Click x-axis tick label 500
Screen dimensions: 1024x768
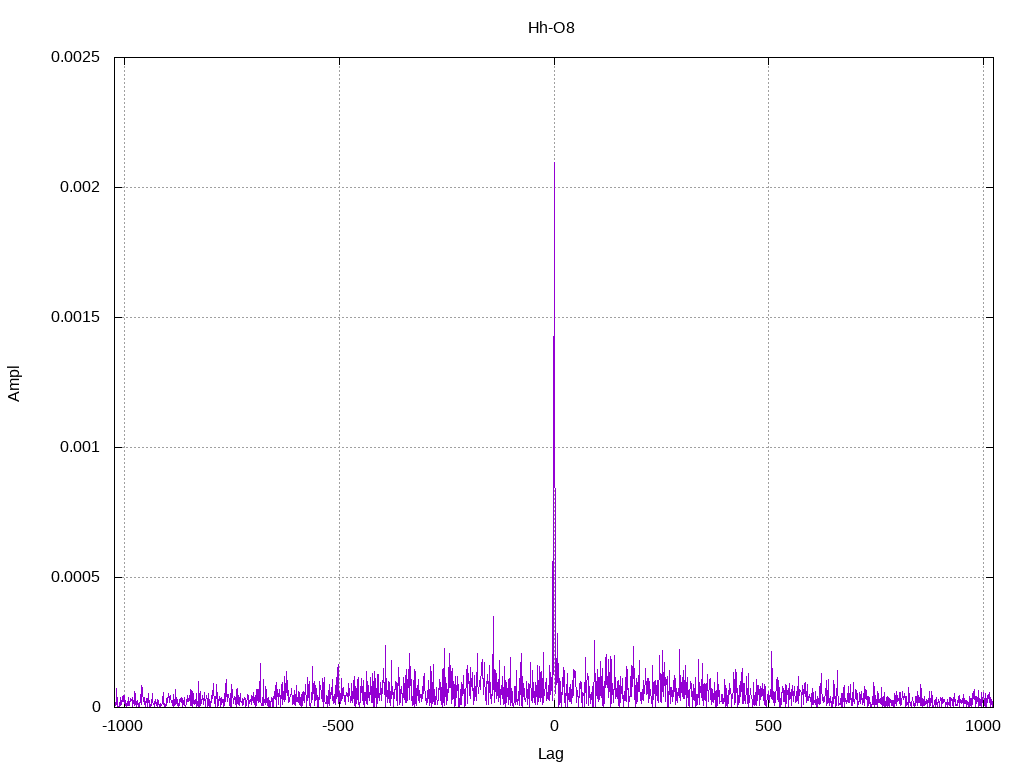point(768,726)
